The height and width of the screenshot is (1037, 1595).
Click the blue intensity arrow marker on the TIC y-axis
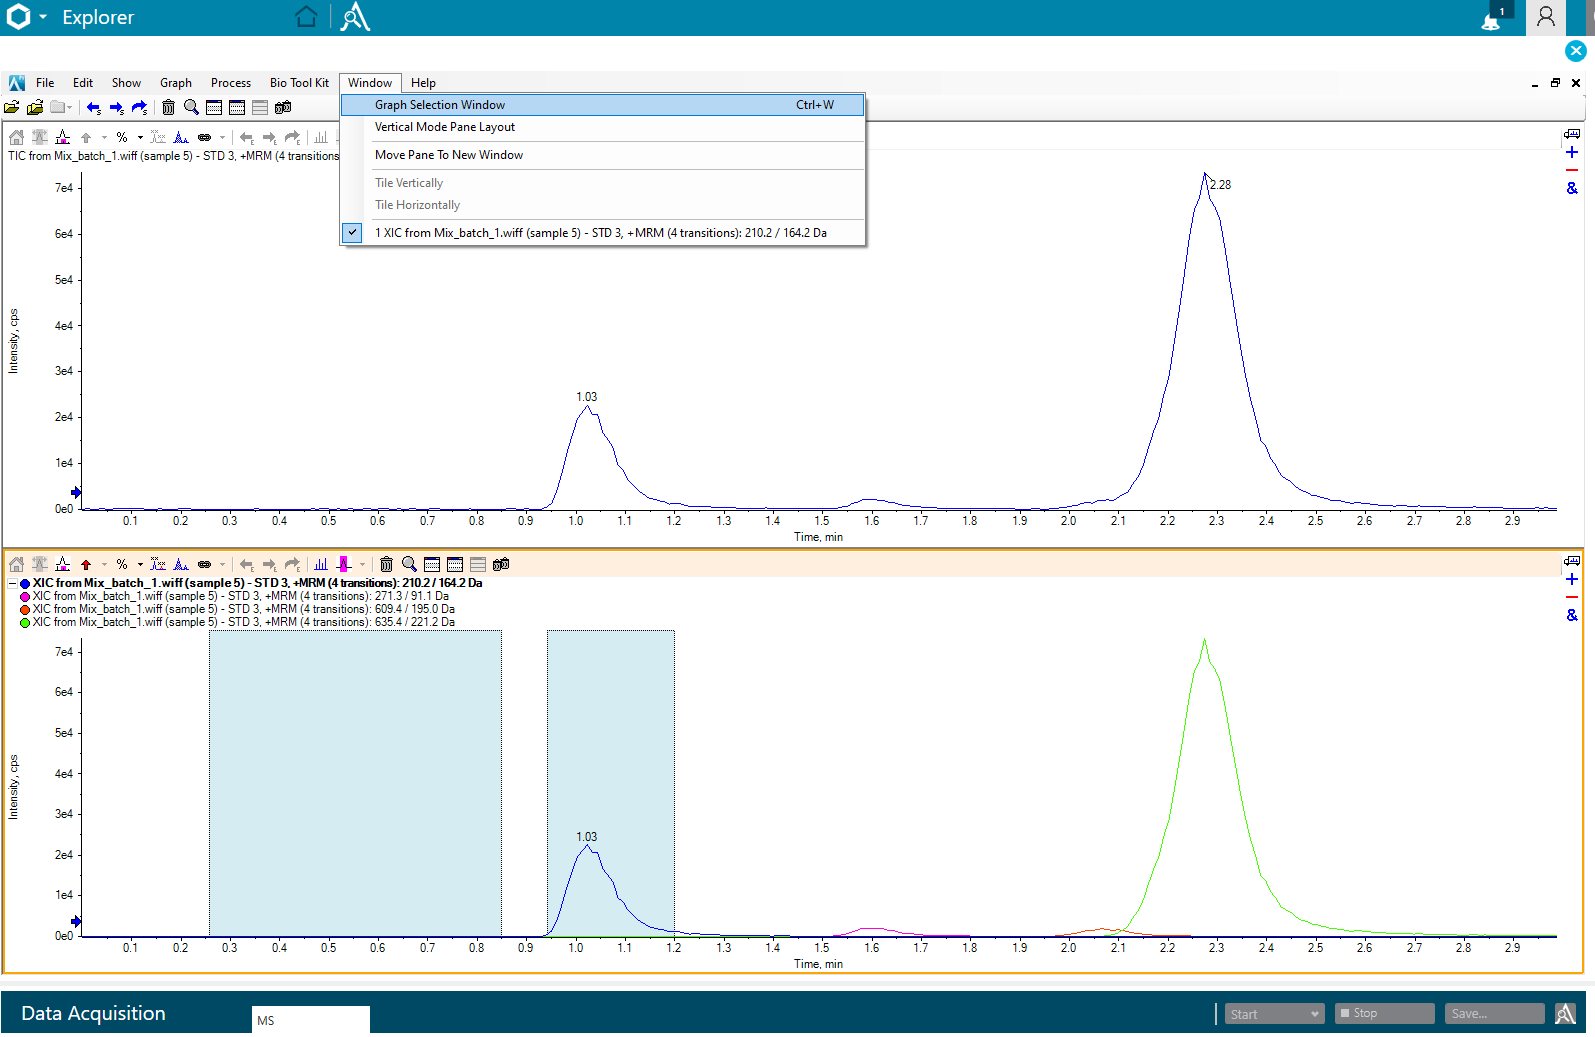(76, 492)
